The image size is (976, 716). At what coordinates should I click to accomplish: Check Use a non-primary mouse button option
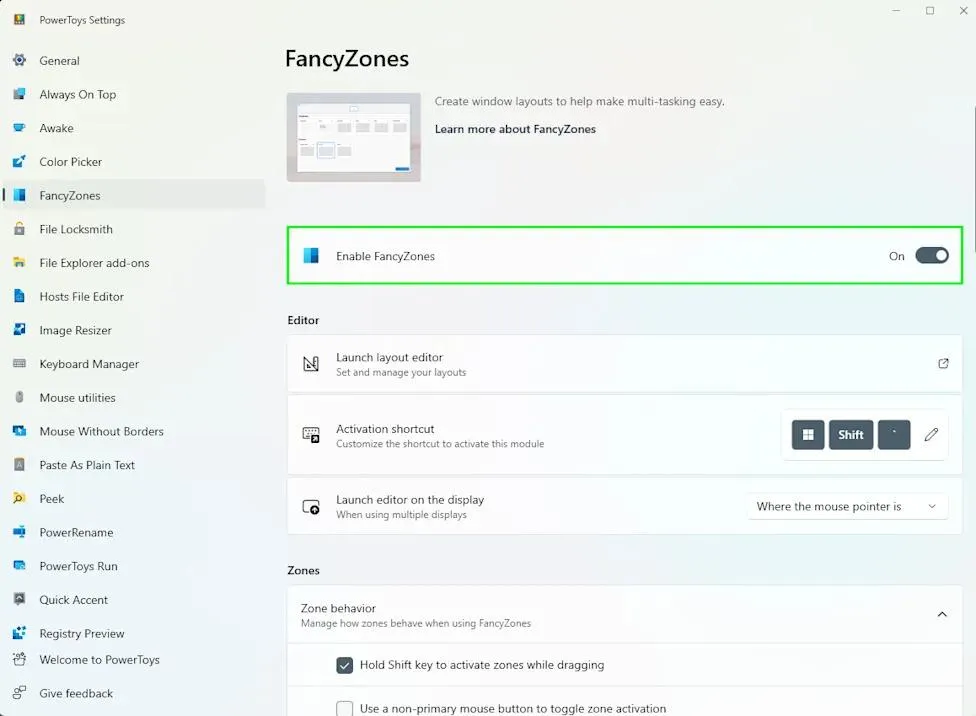tap(344, 709)
